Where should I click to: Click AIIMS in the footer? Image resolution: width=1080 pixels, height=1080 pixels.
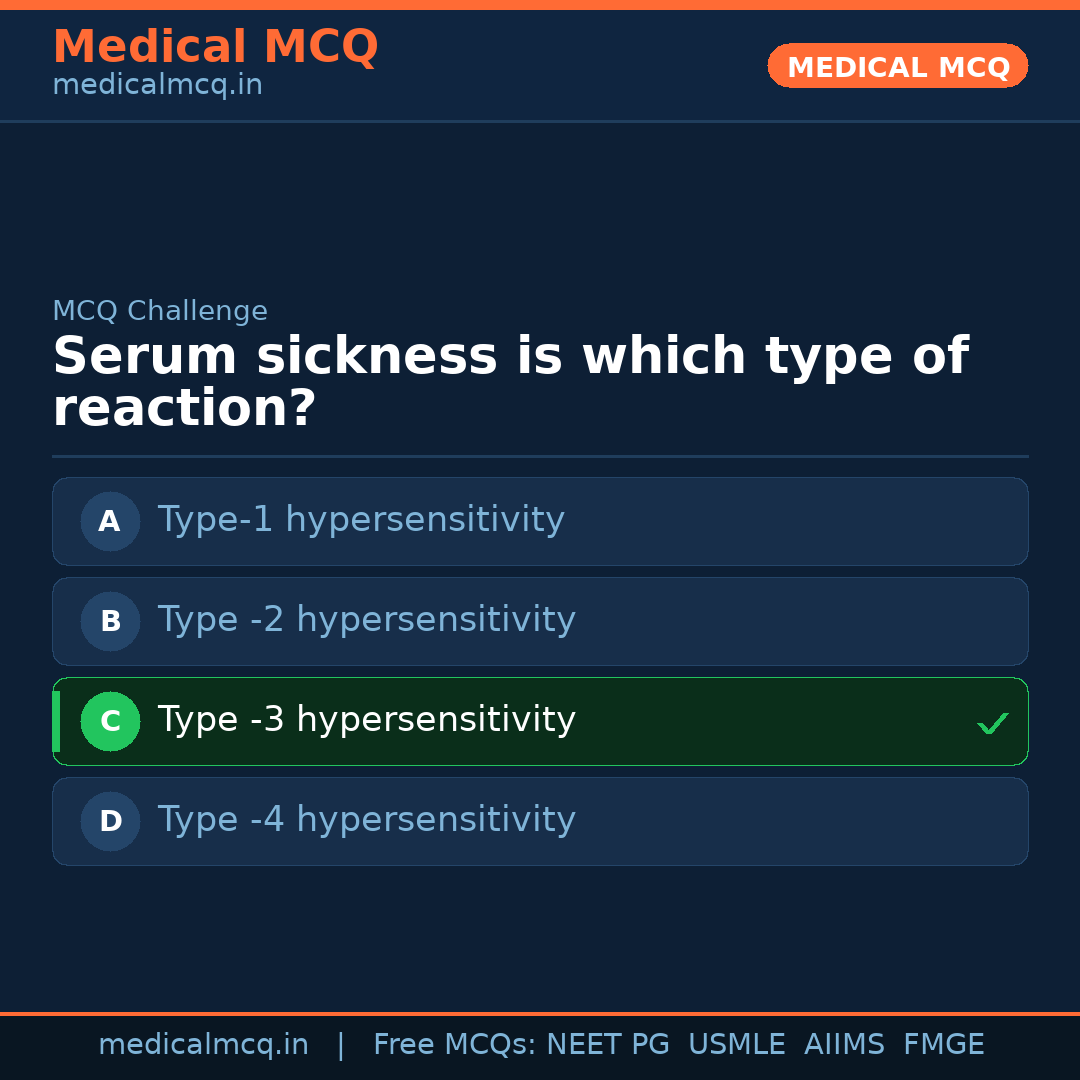(x=844, y=1045)
